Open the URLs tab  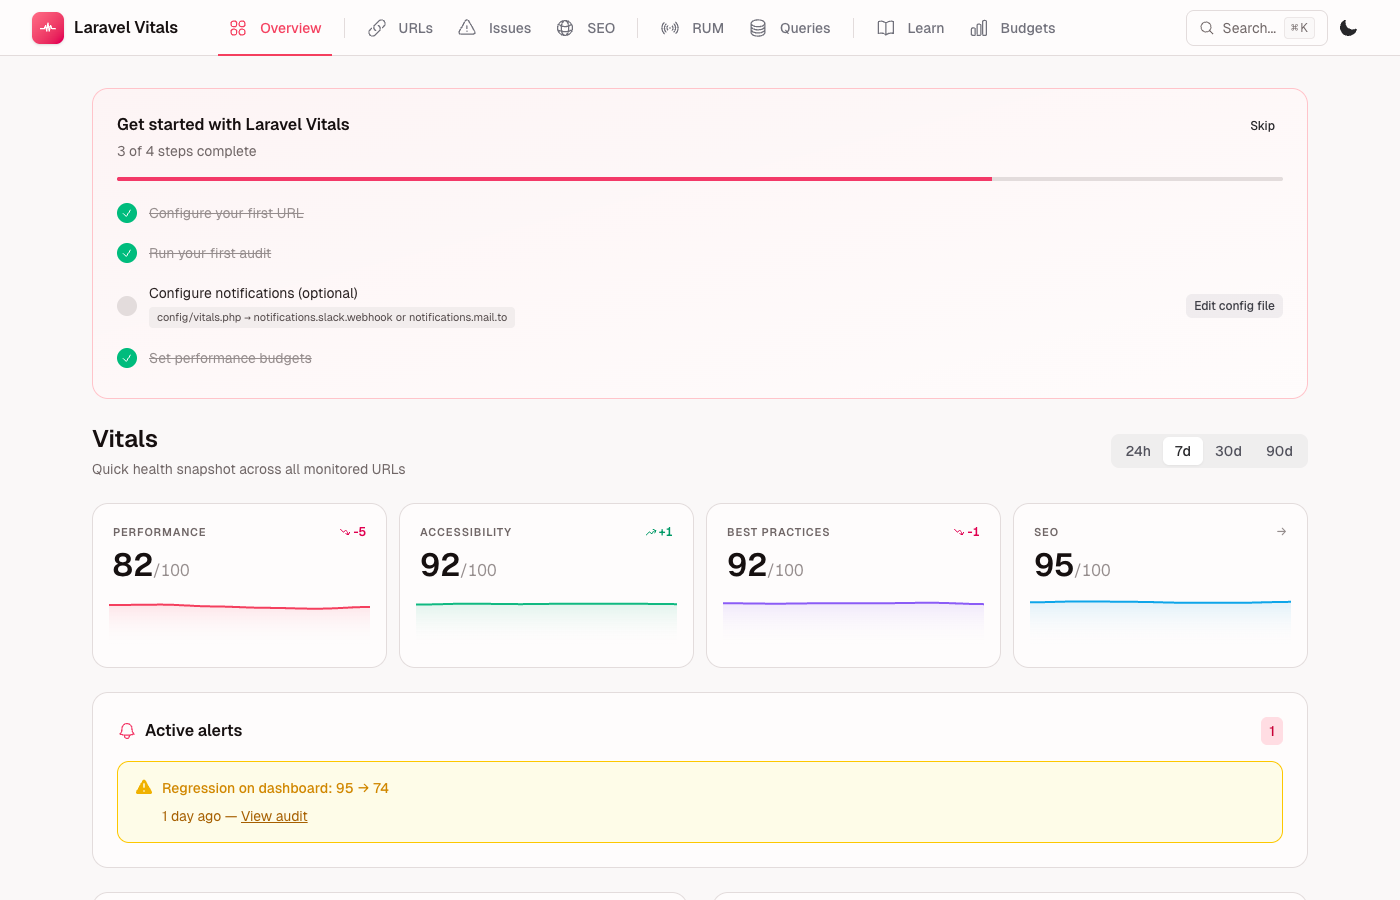pyautogui.click(x=400, y=28)
